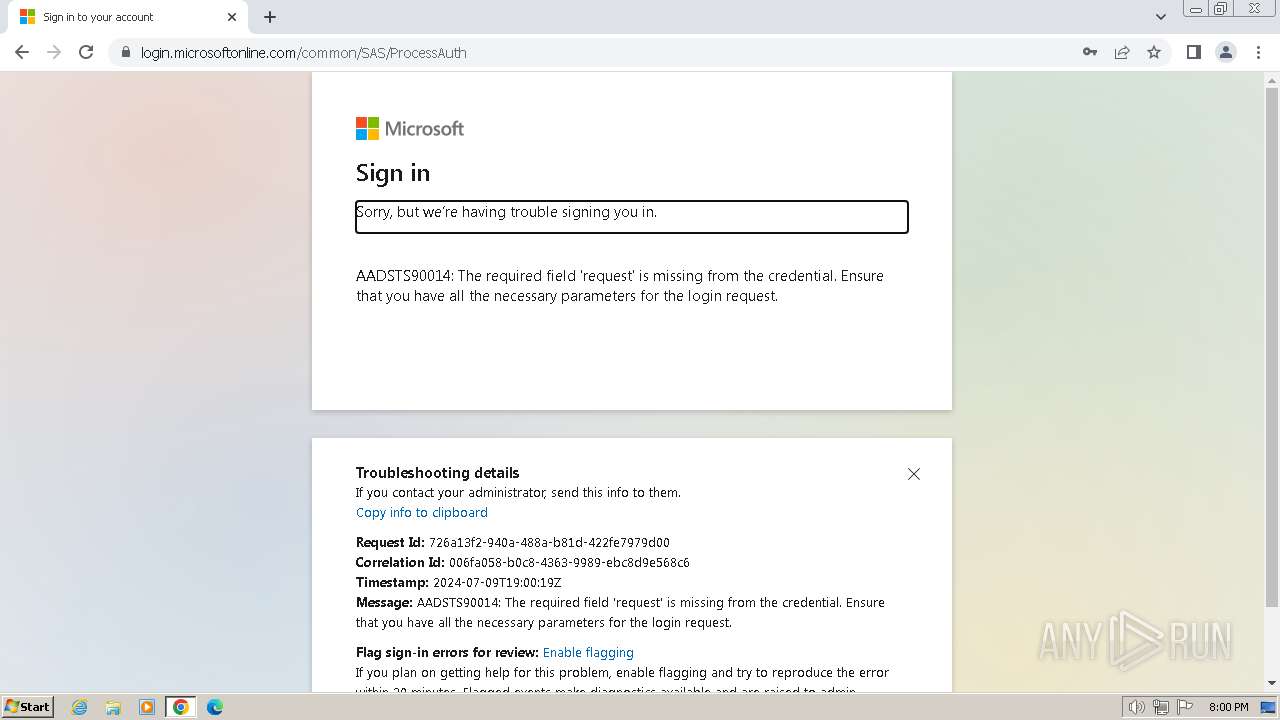The height and width of the screenshot is (720, 1280).
Task: Select the Chrome taskbar icon
Action: coord(180,707)
